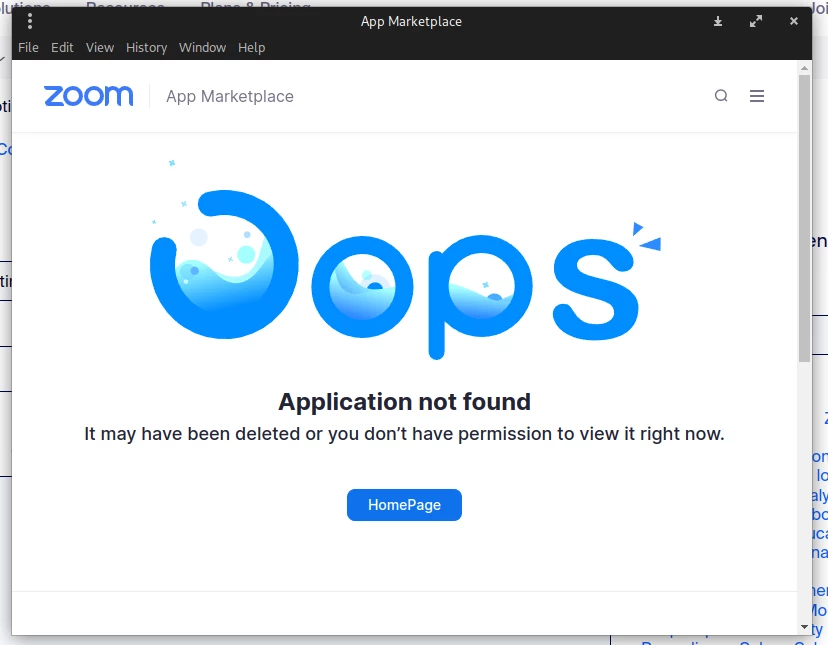Viewport: 828px width, 645px height.
Task: Click the download arrow icon in title bar
Action: coord(718,21)
